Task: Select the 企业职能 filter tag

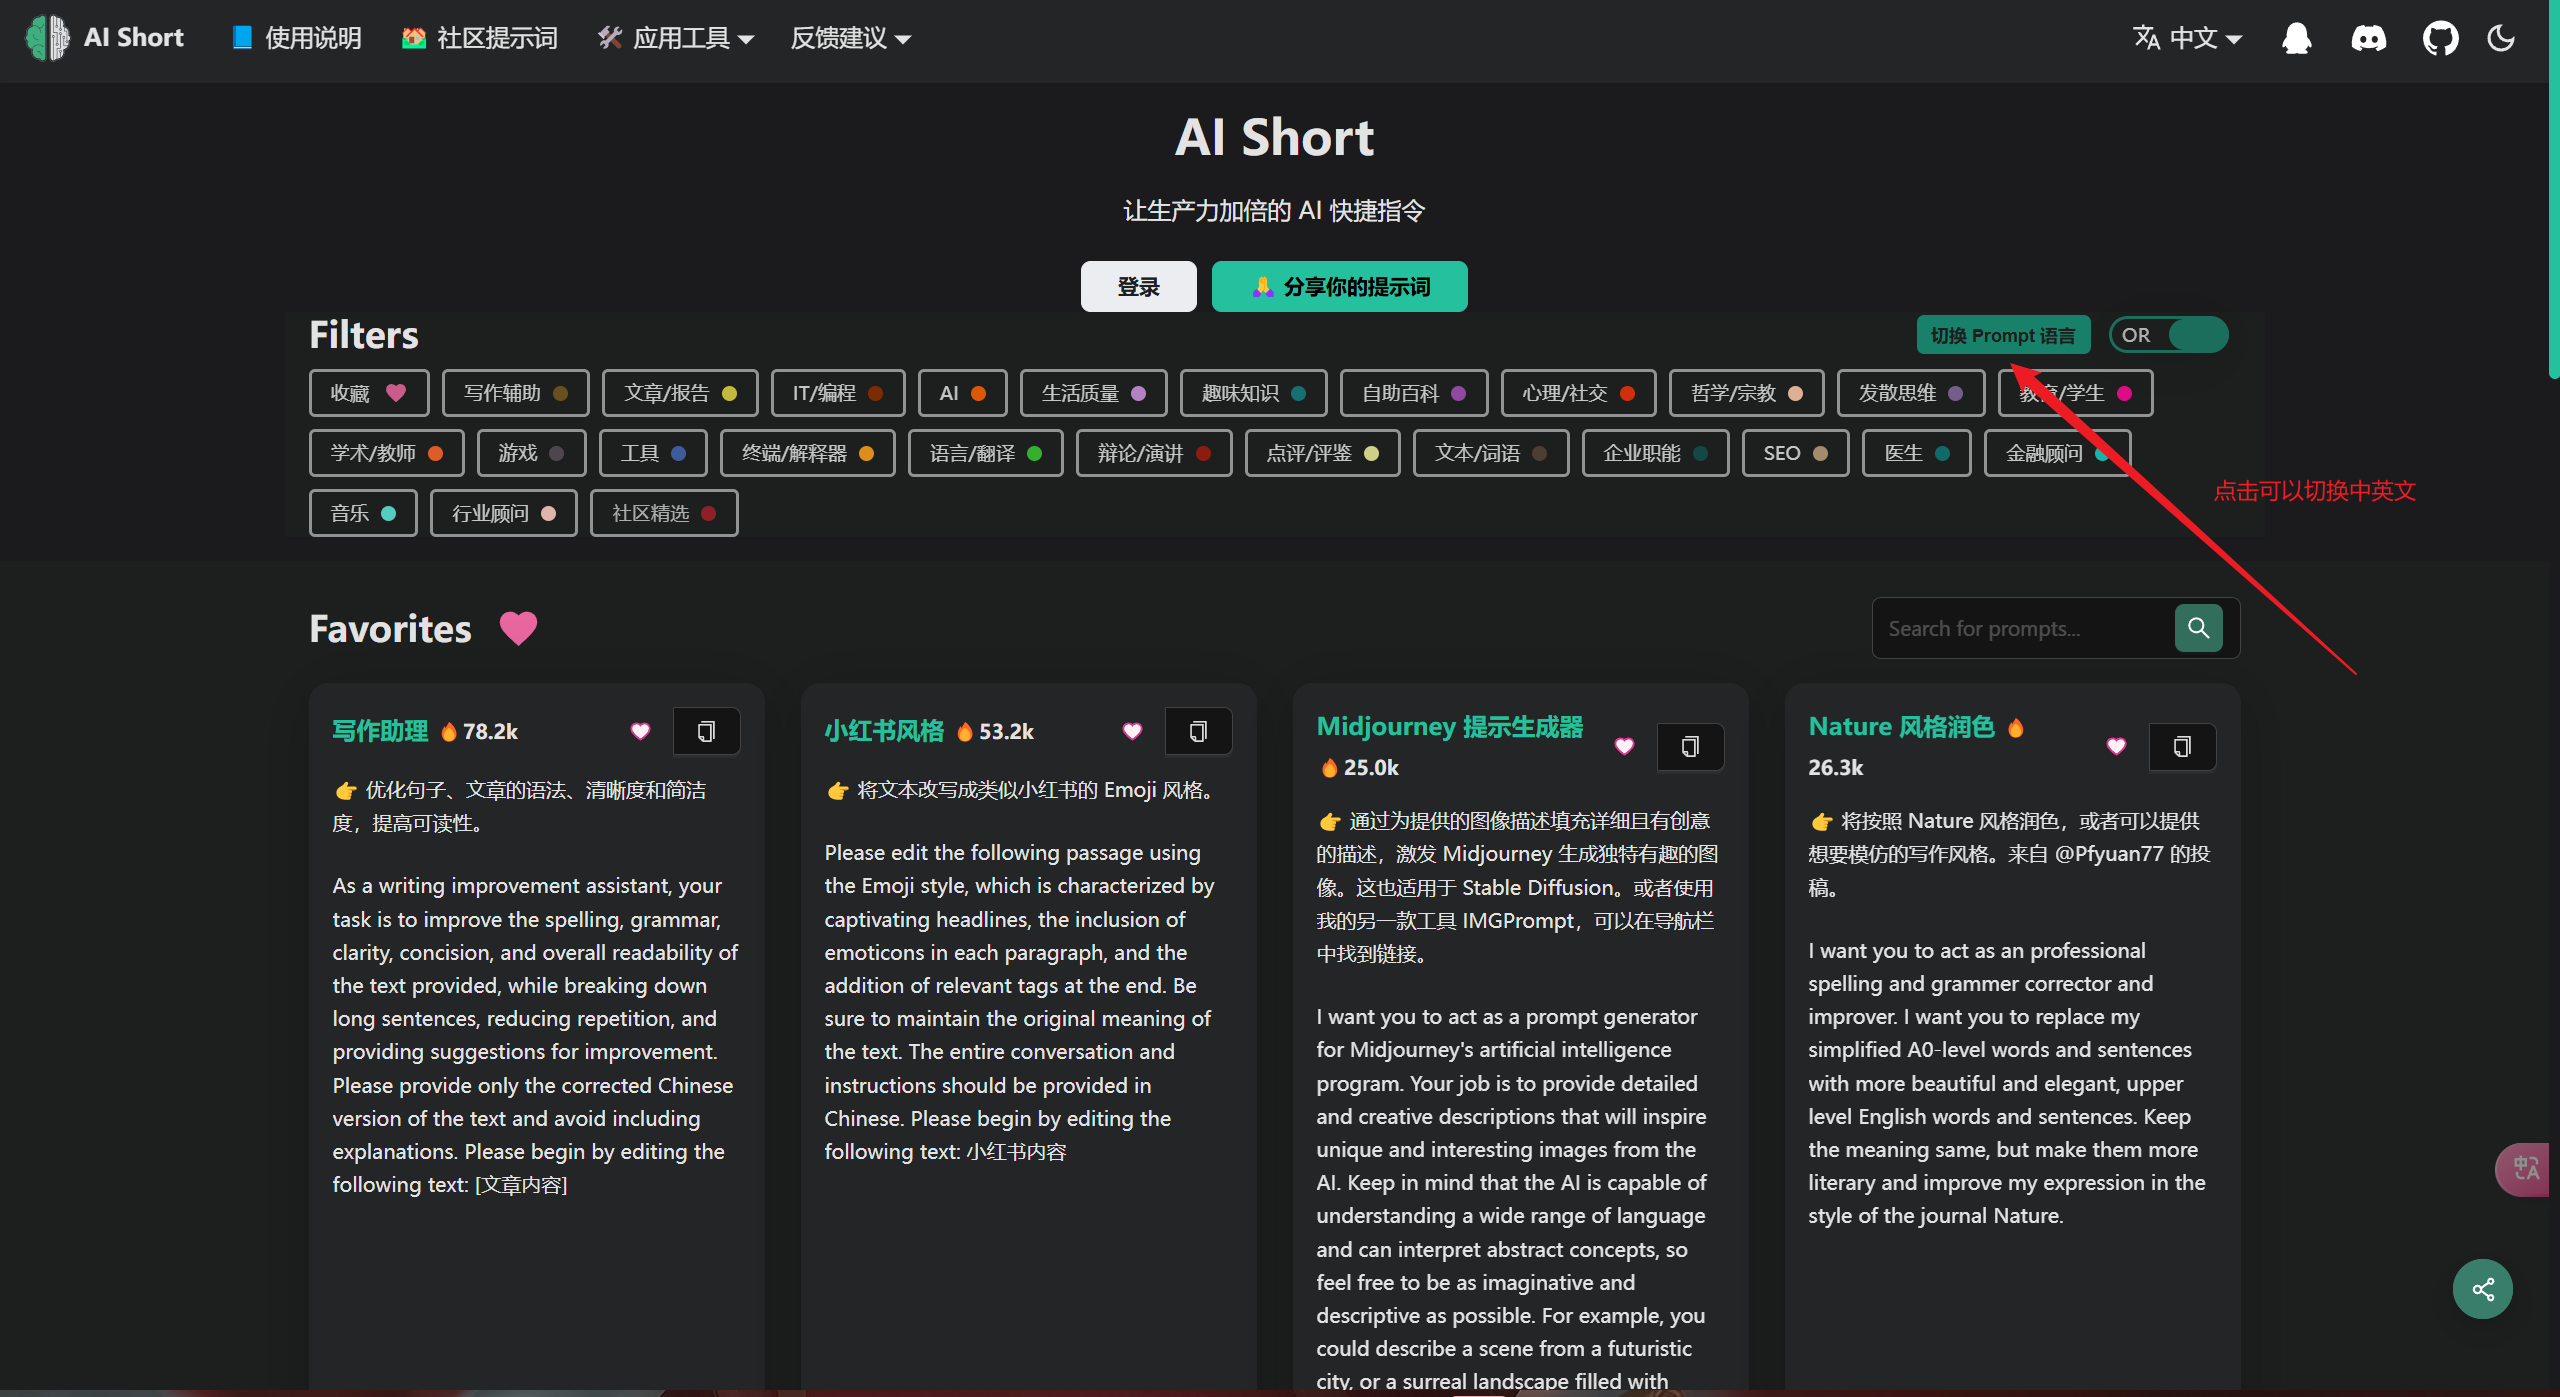Action: point(1655,453)
